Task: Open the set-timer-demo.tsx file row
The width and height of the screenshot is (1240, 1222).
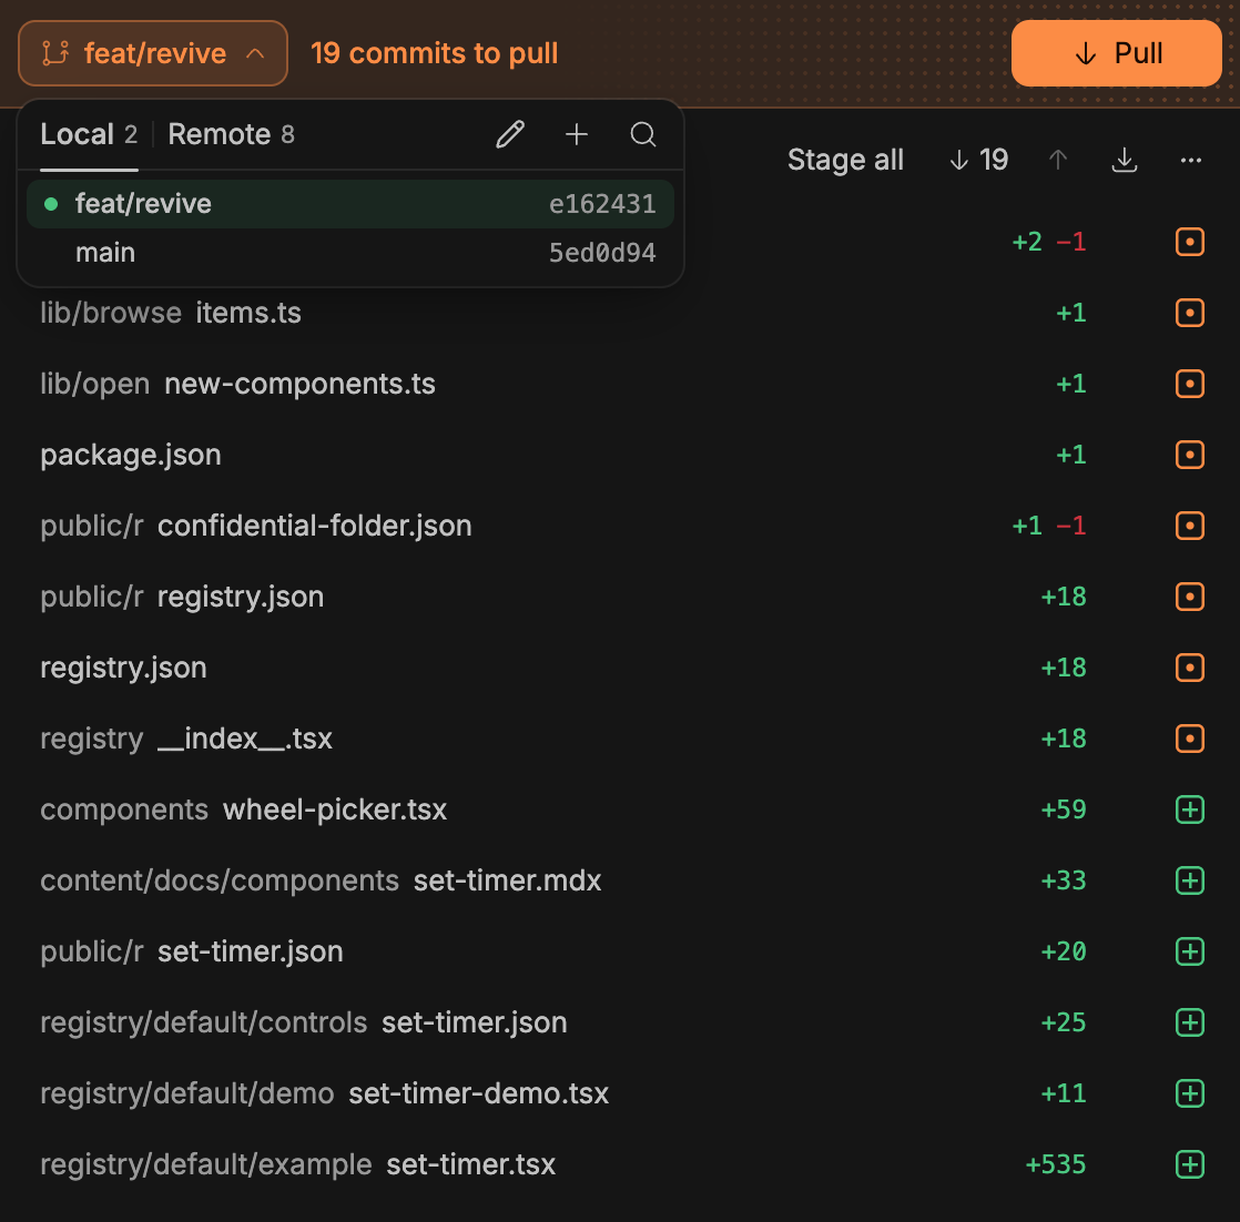Action: coord(620,1094)
